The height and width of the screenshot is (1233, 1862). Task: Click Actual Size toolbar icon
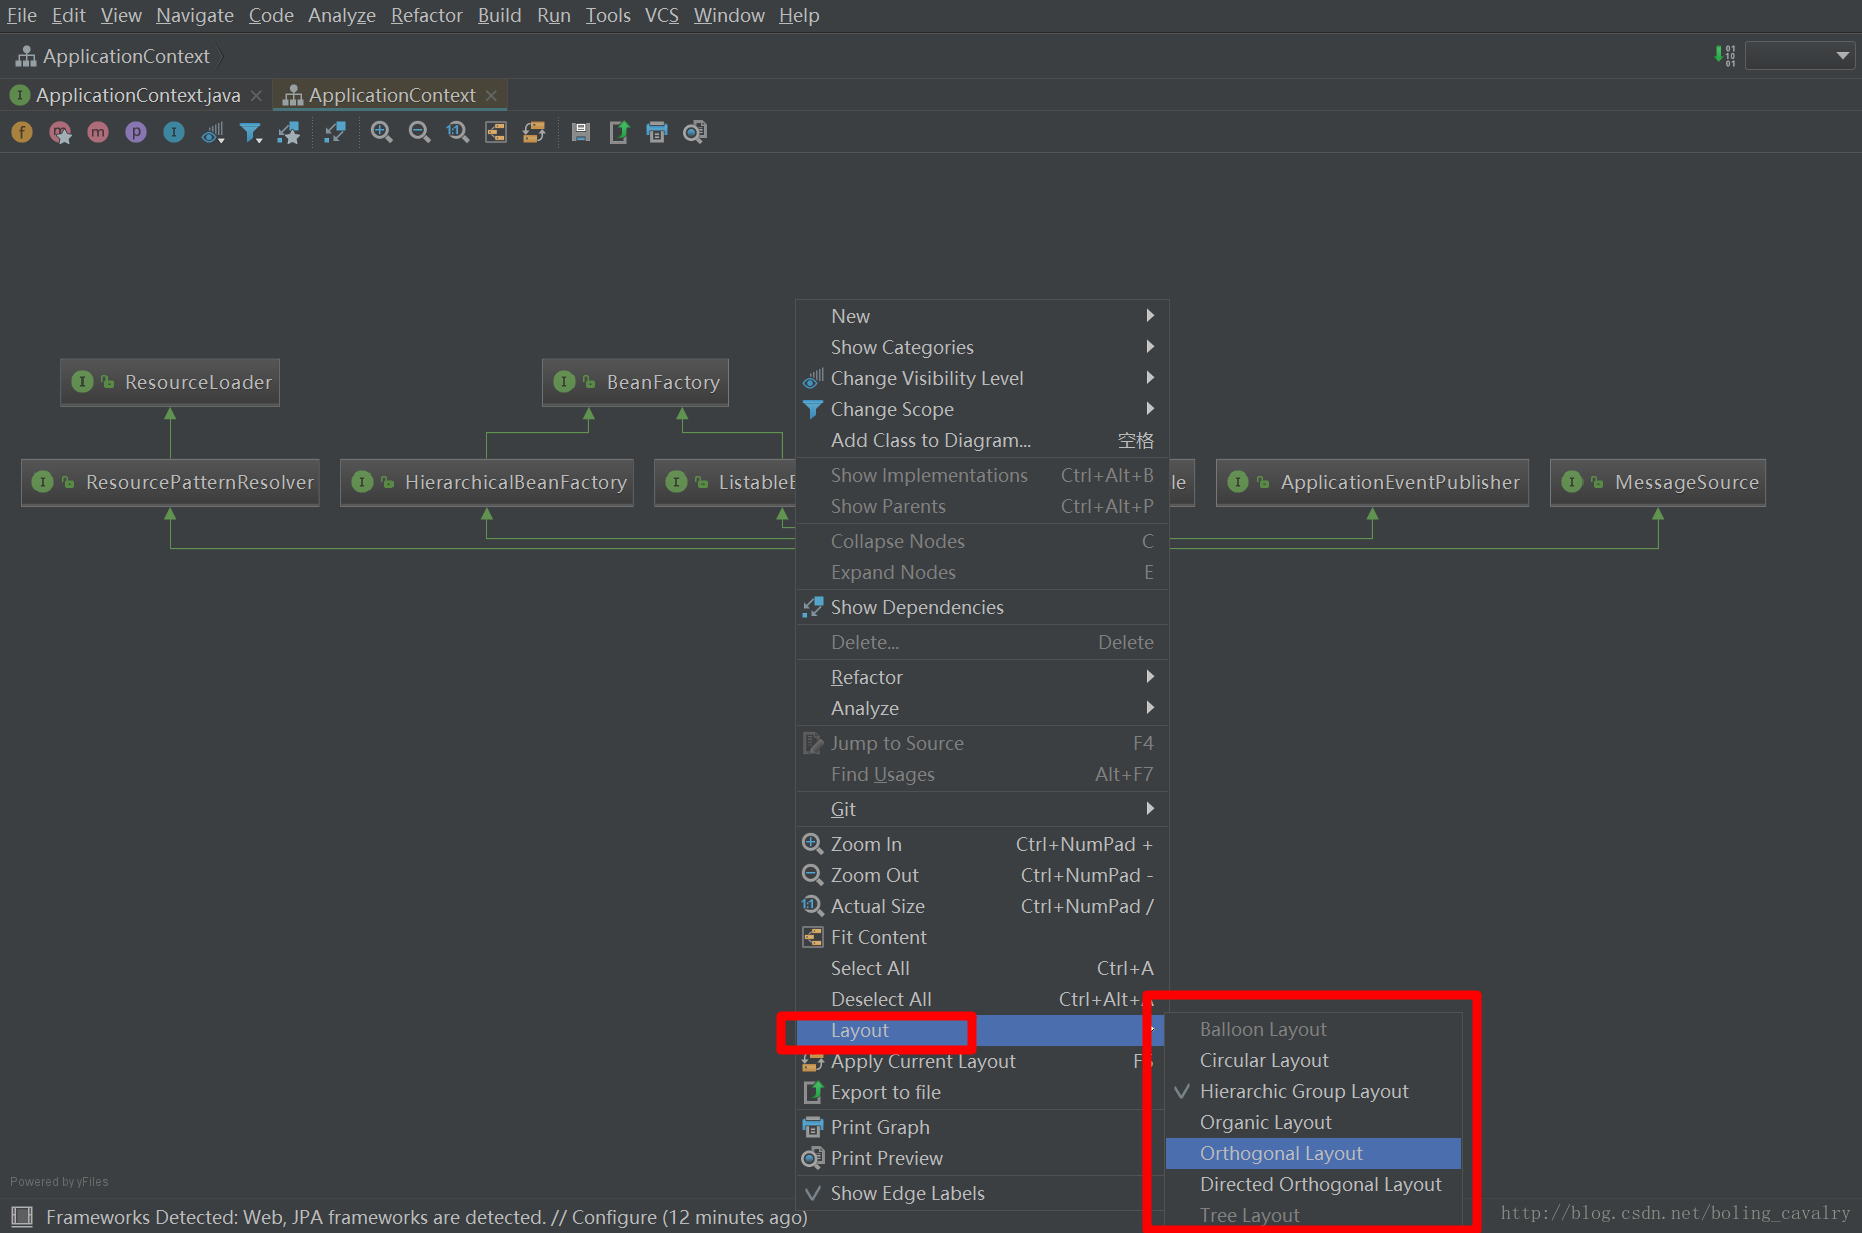(x=458, y=132)
